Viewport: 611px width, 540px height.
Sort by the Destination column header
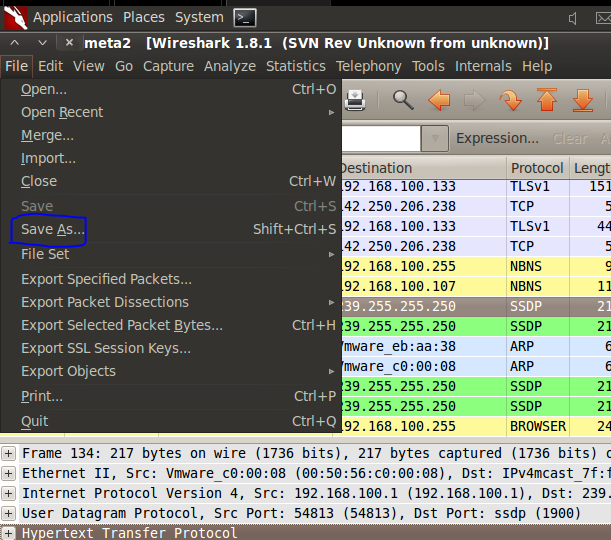pos(424,168)
